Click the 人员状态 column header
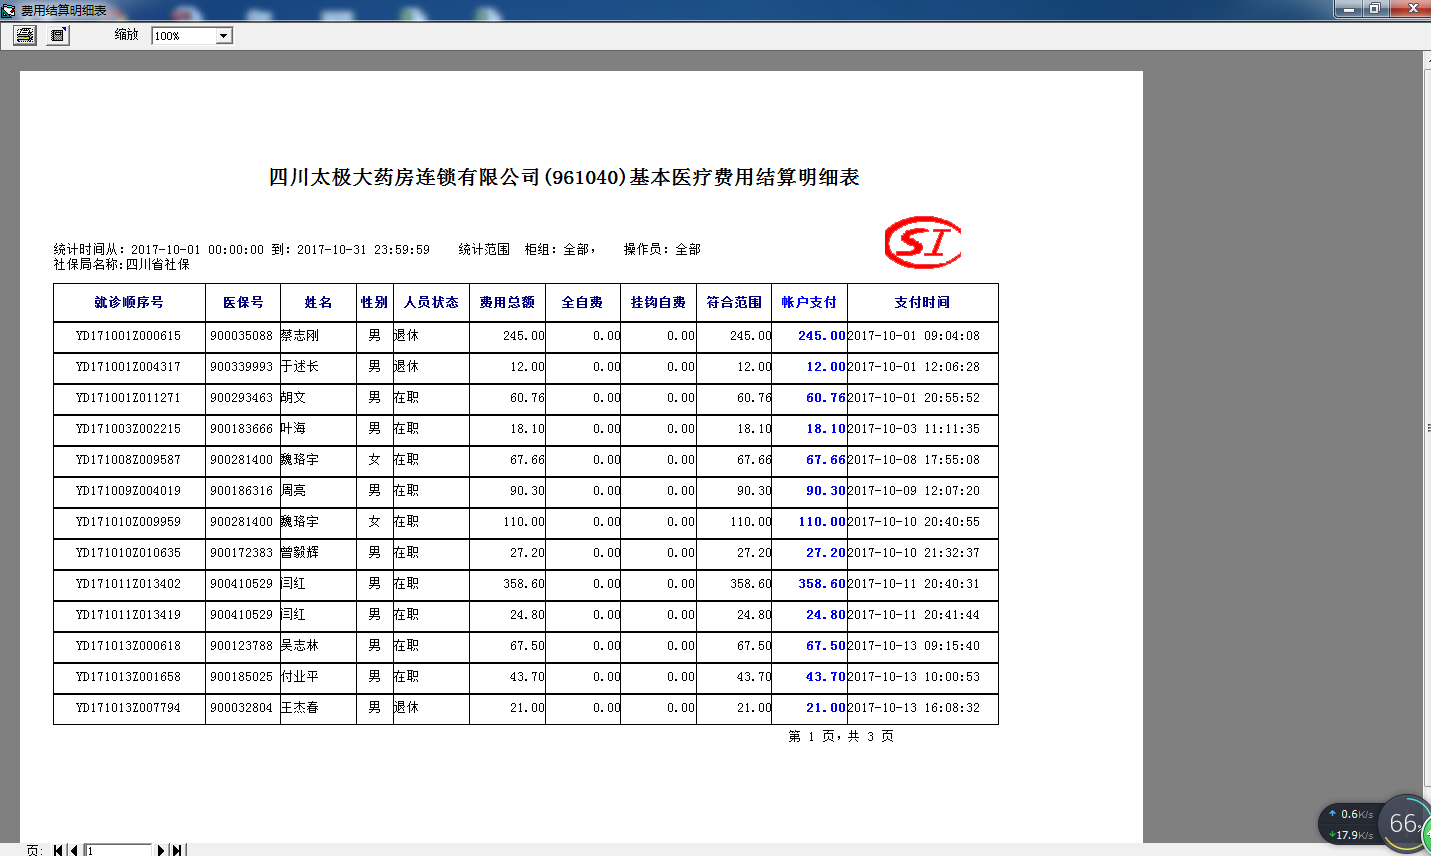The width and height of the screenshot is (1431, 856). pyautogui.click(x=431, y=302)
